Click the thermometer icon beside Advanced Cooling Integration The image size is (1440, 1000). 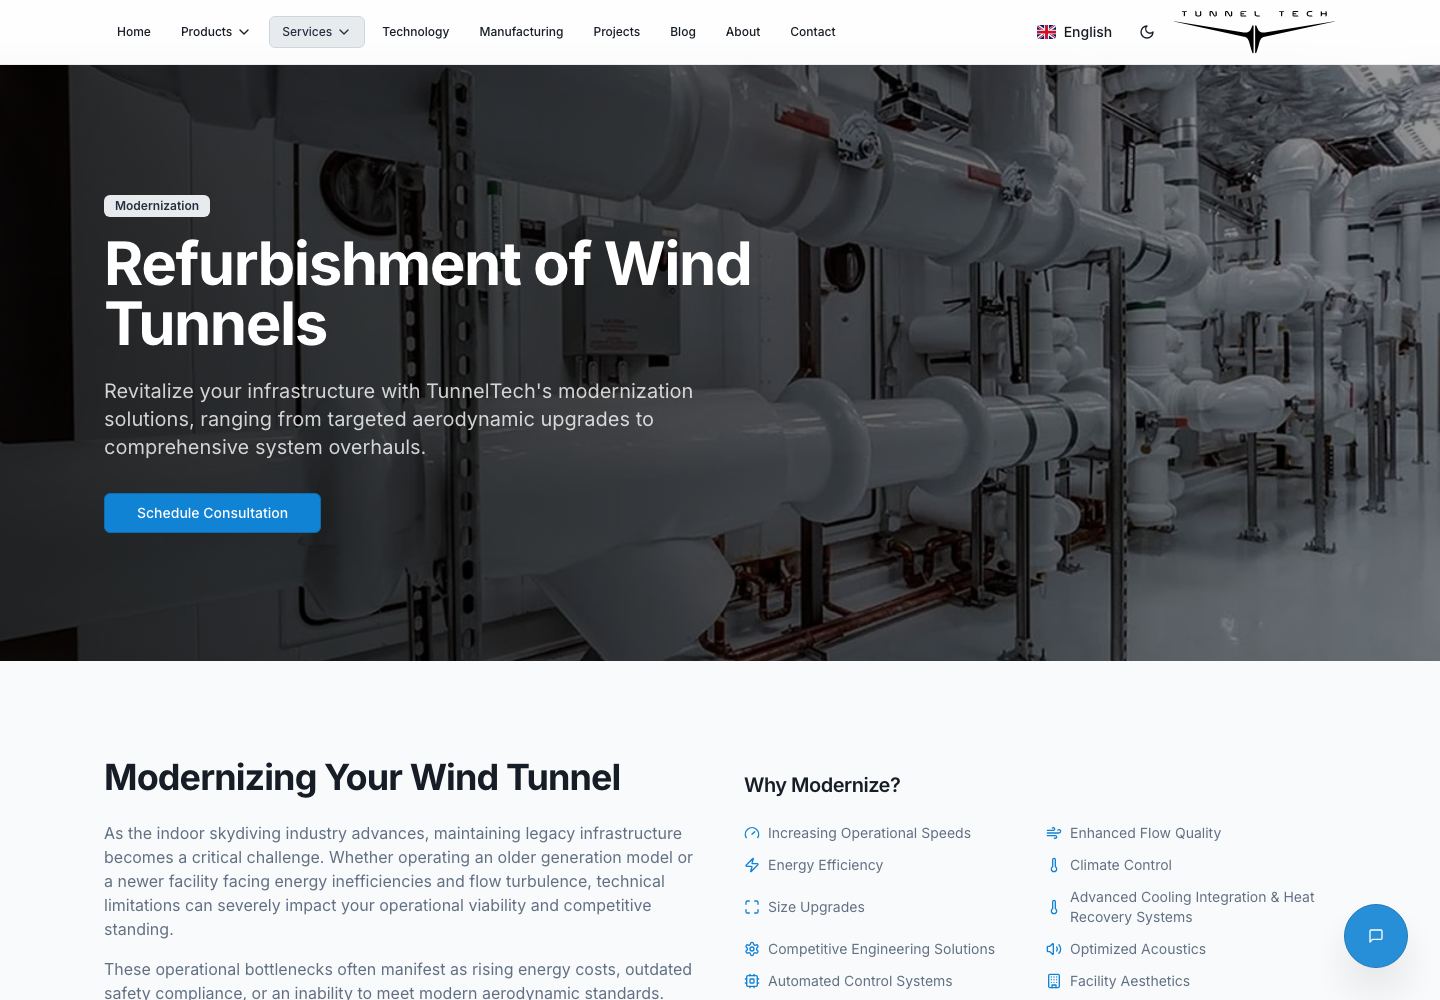click(x=1054, y=907)
